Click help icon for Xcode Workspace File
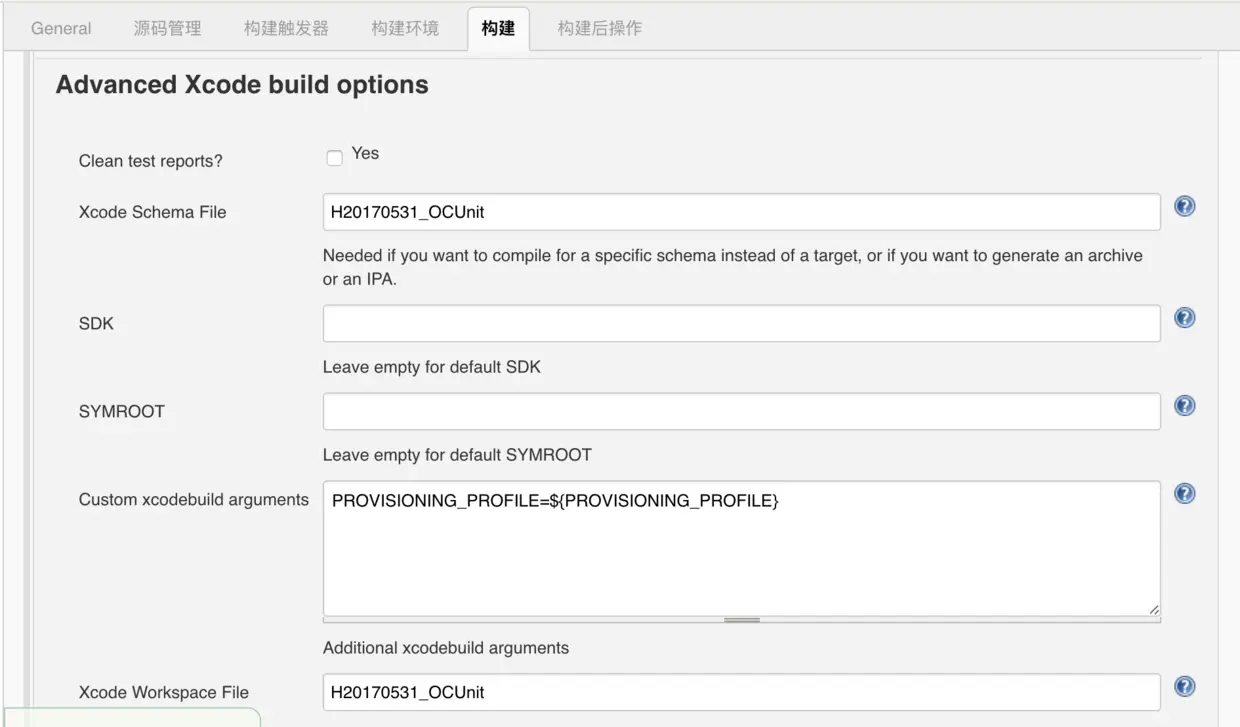This screenshot has width=1240, height=727. coord(1184,687)
